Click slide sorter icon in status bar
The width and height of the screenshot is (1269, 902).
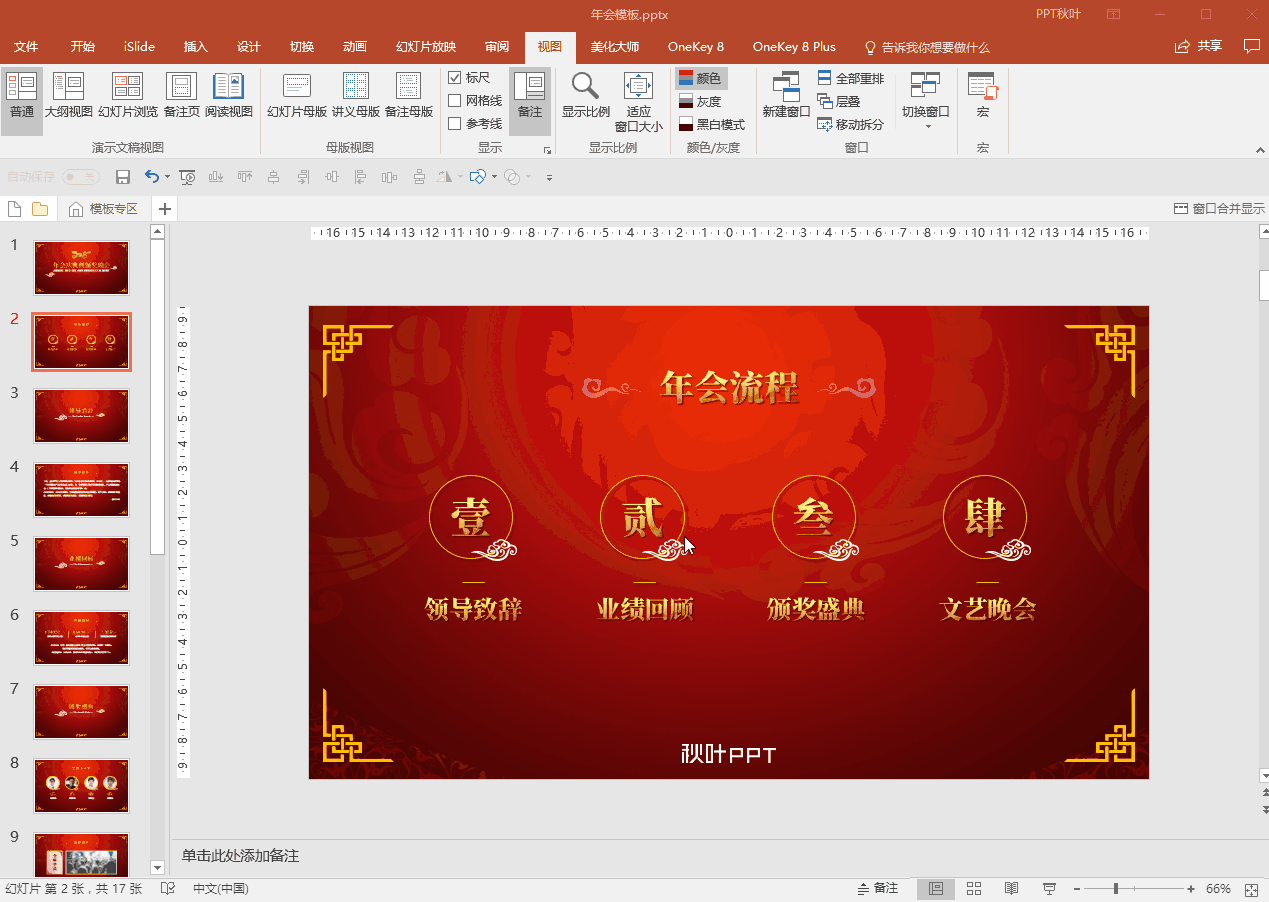pos(973,888)
